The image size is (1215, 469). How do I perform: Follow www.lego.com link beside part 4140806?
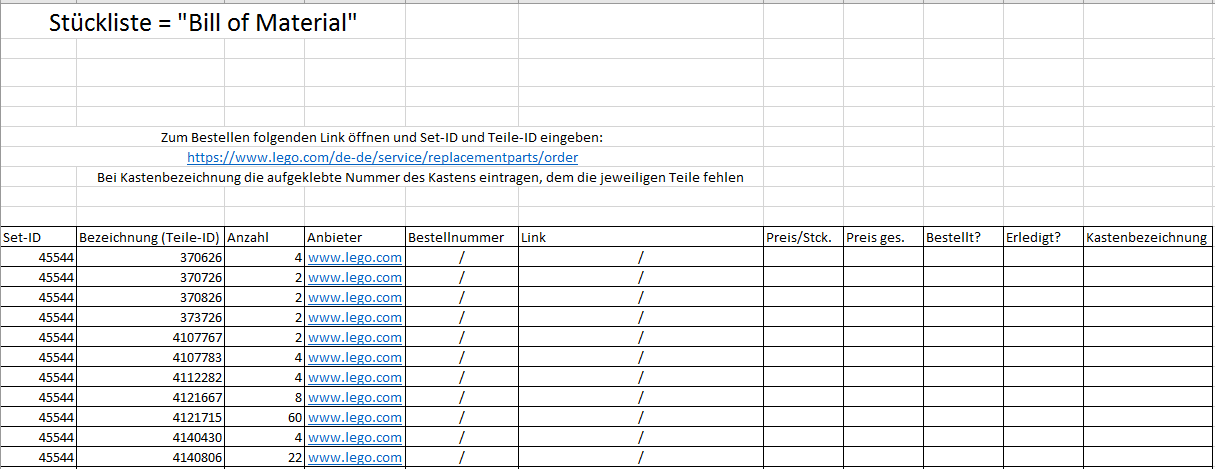coord(355,457)
